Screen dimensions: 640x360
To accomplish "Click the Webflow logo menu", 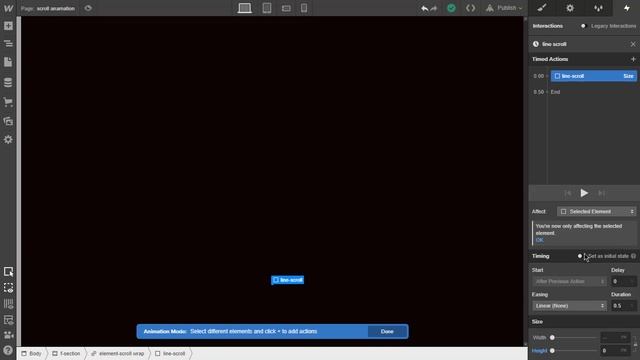I will pos(8,8).
